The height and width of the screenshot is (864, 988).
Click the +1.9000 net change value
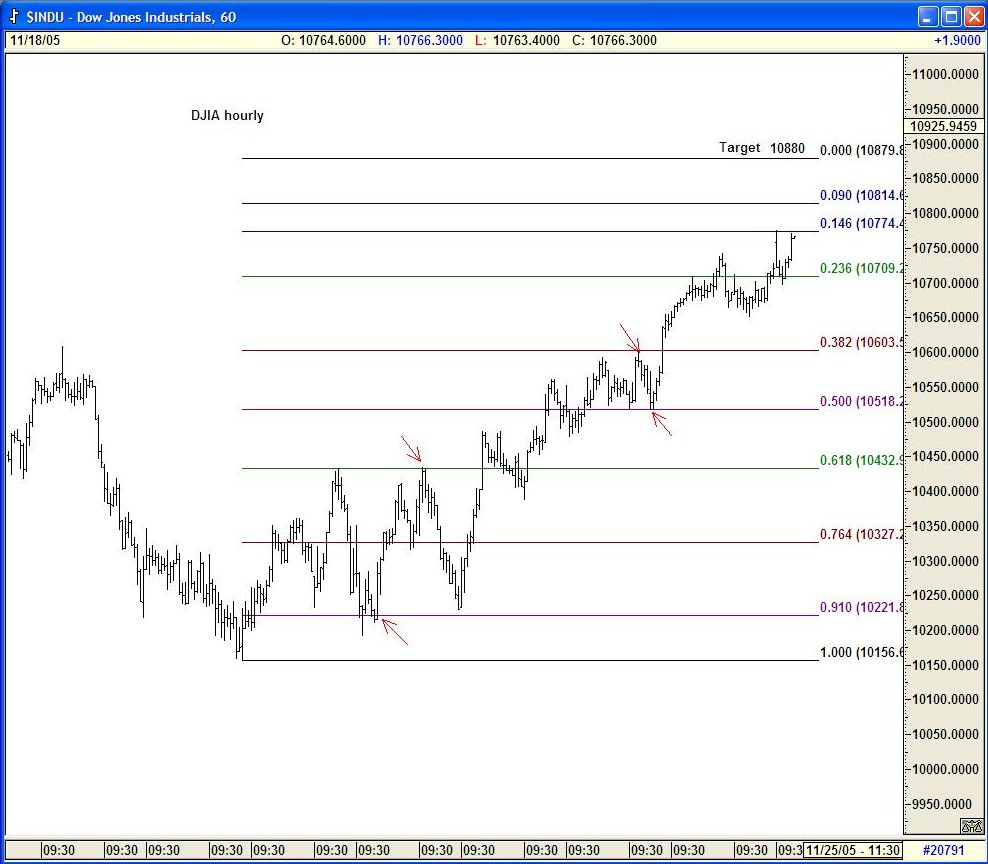pos(957,40)
